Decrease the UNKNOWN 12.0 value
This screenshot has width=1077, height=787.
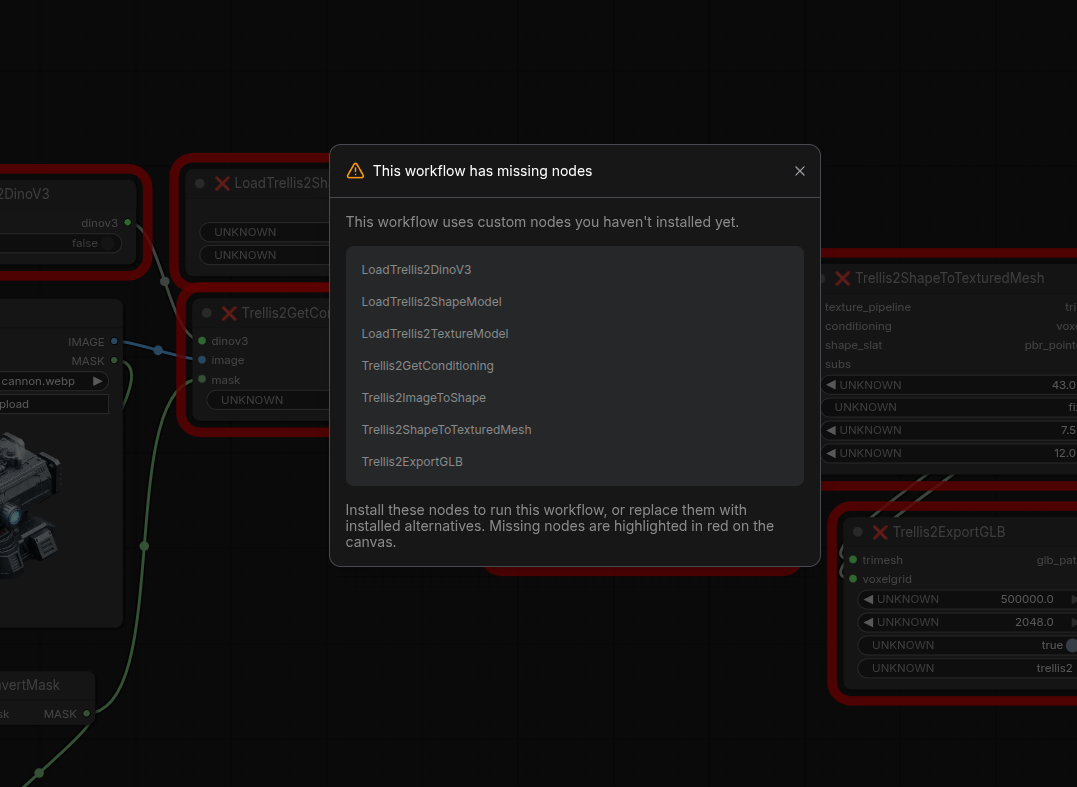pyautogui.click(x=831, y=453)
